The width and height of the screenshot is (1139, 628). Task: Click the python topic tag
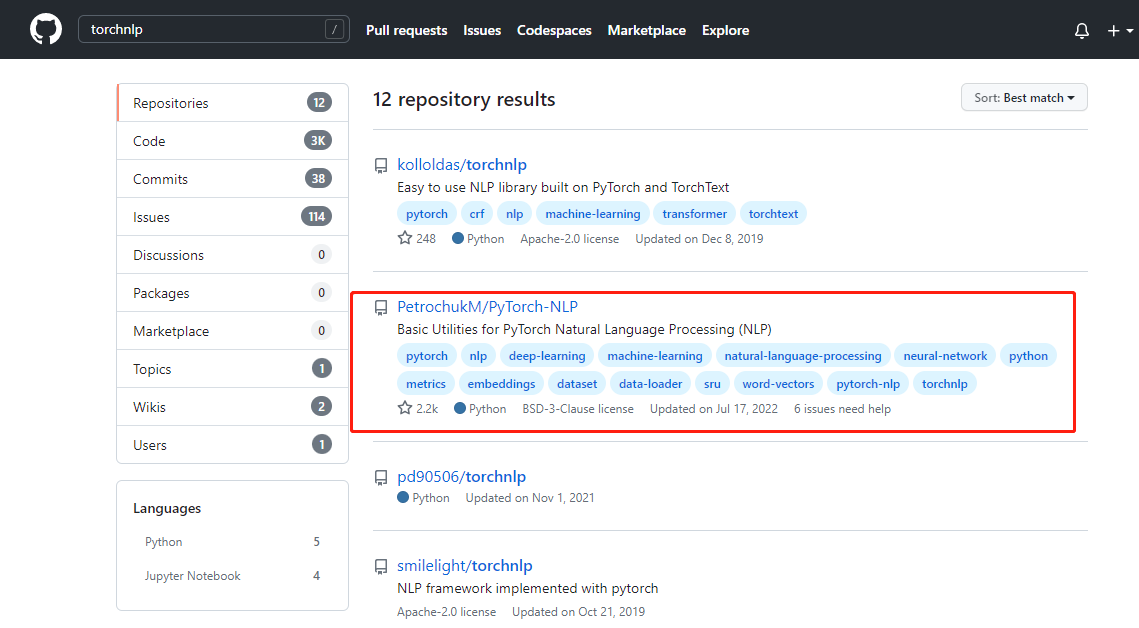coord(1028,356)
